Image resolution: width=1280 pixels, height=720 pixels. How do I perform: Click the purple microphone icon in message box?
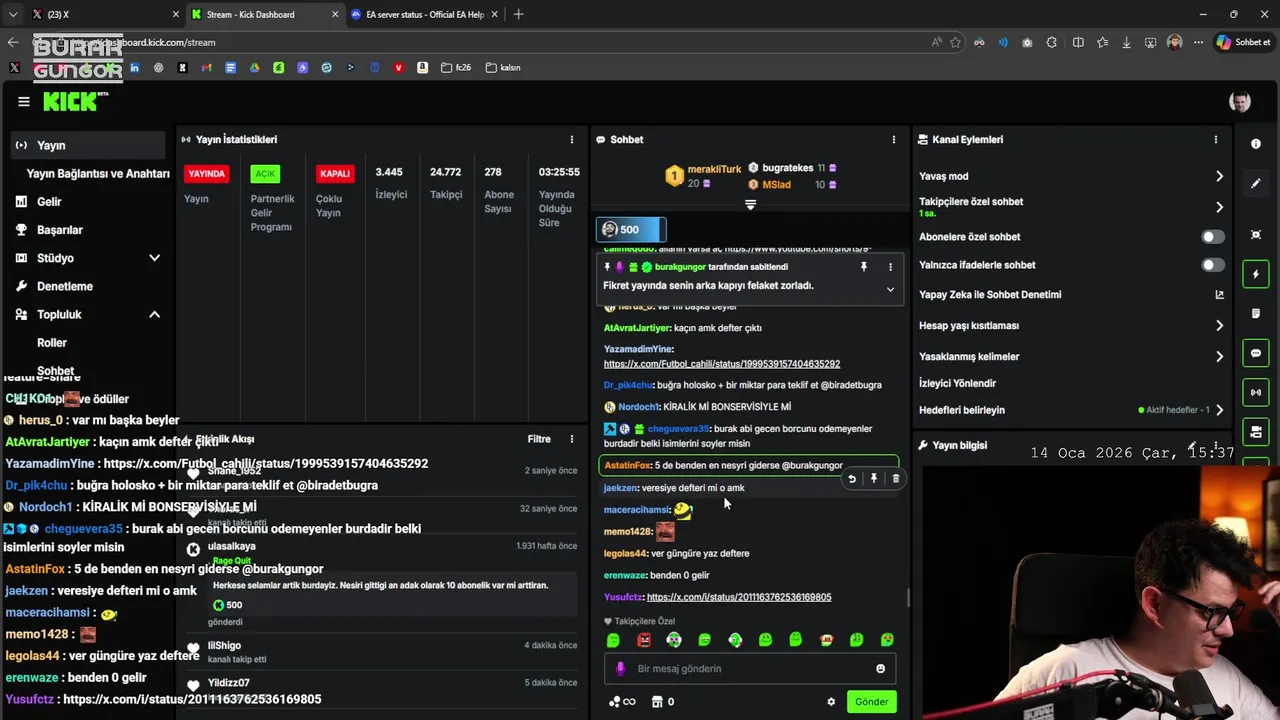[x=620, y=668]
